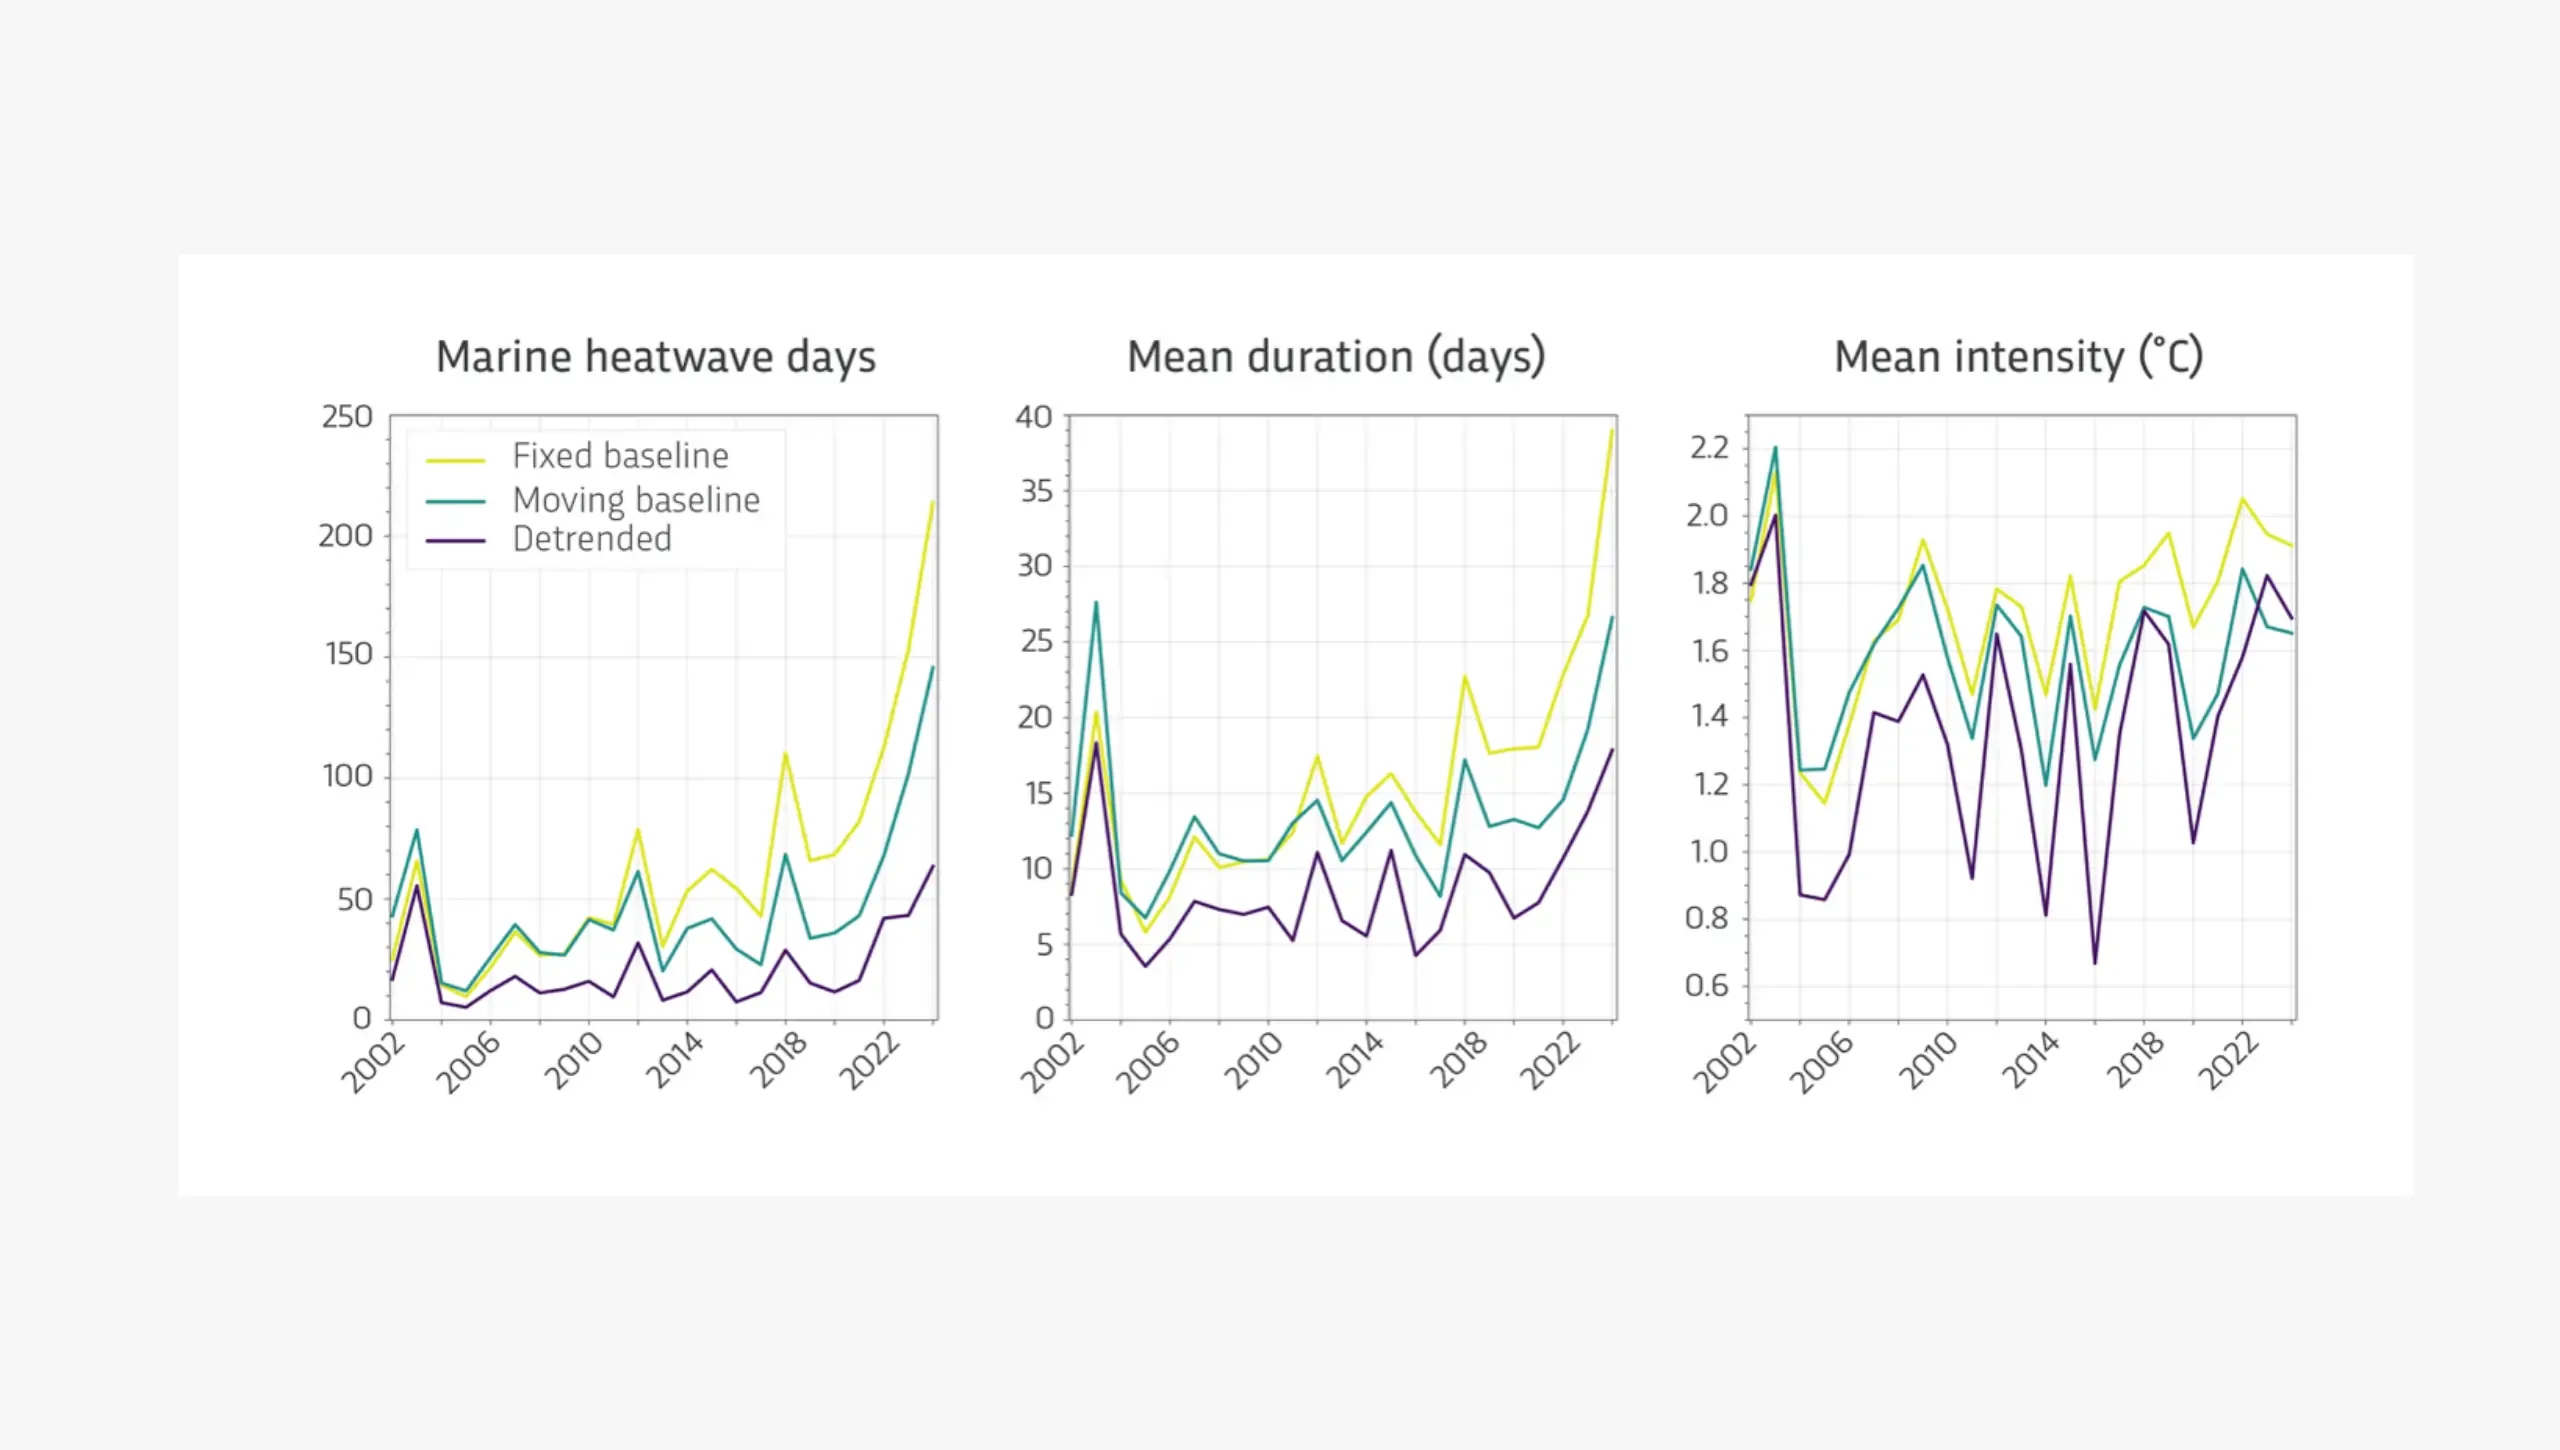This screenshot has width=2560, height=1450.
Task: Click the 40 y-axis label on mean duration chart
Action: [1034, 417]
